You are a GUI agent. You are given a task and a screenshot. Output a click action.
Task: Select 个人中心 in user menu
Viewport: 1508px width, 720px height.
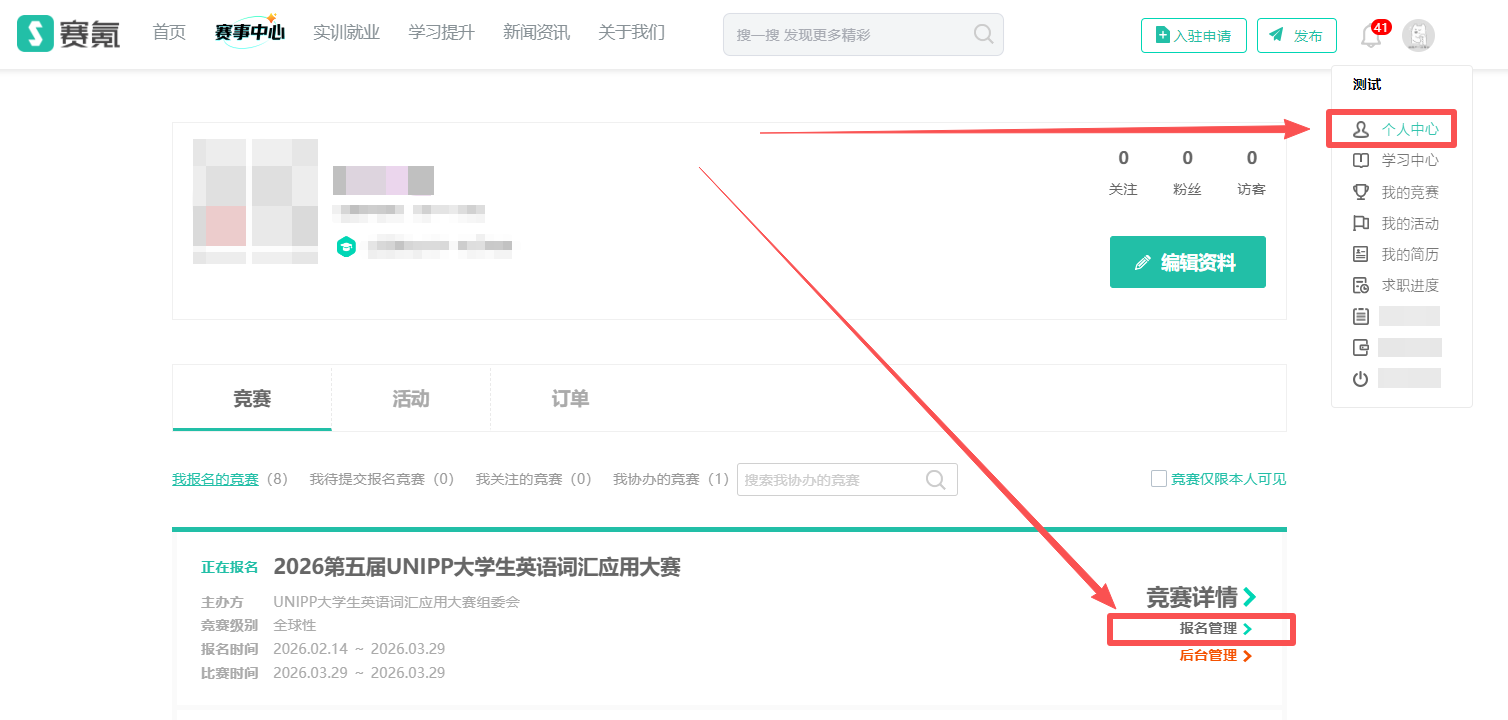[1399, 129]
